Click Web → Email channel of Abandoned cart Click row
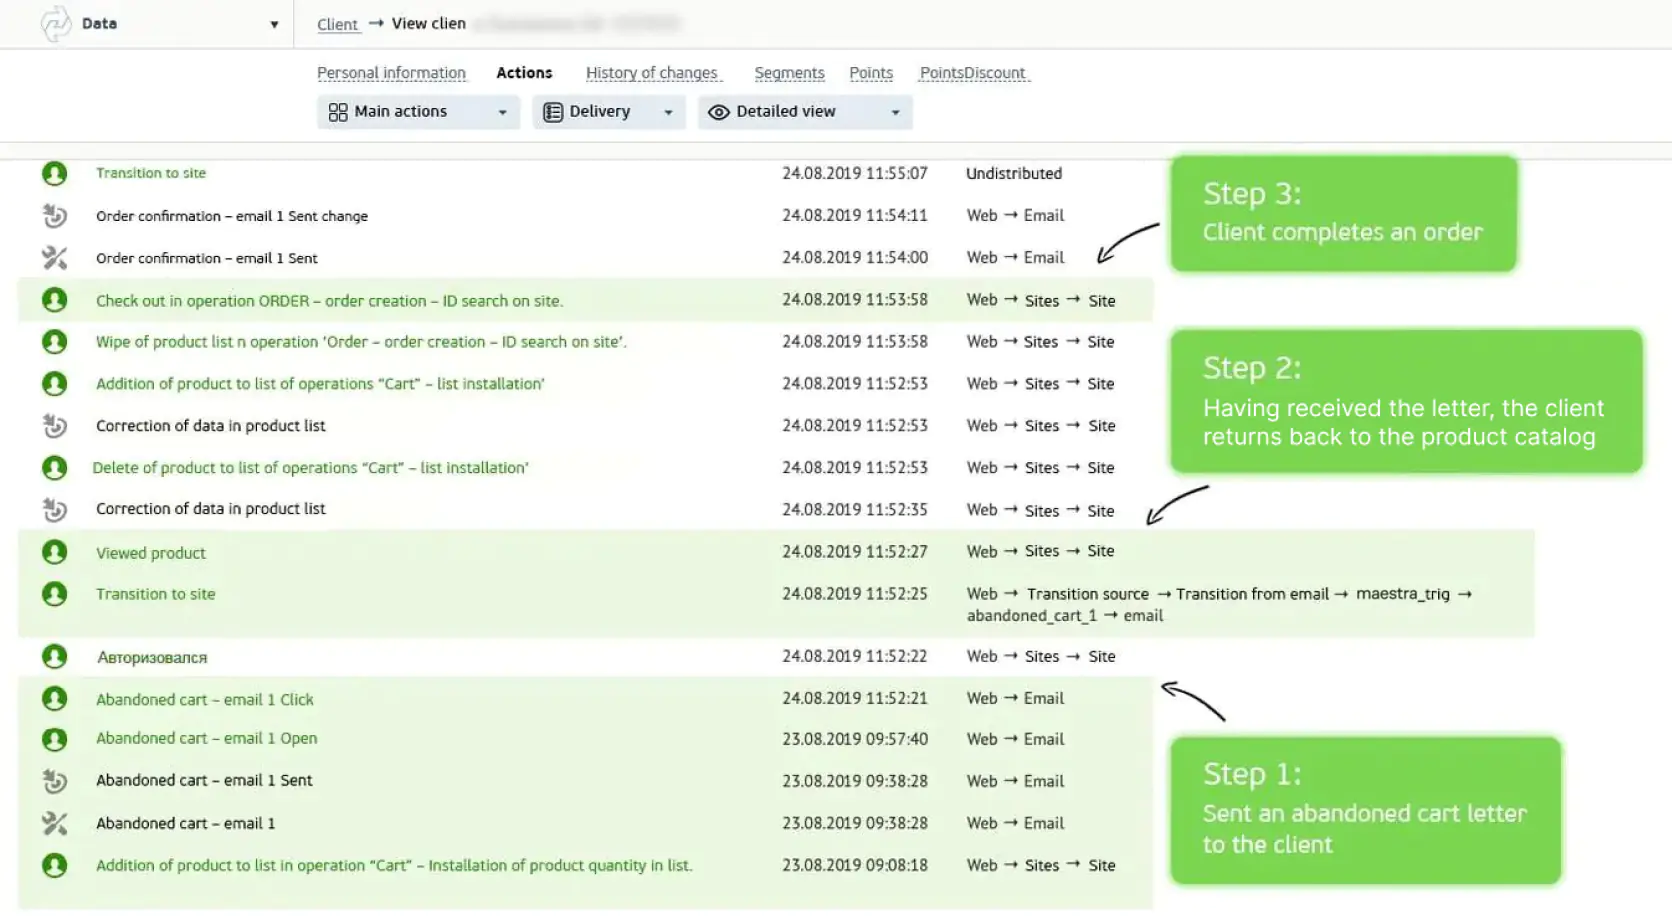 (1015, 699)
